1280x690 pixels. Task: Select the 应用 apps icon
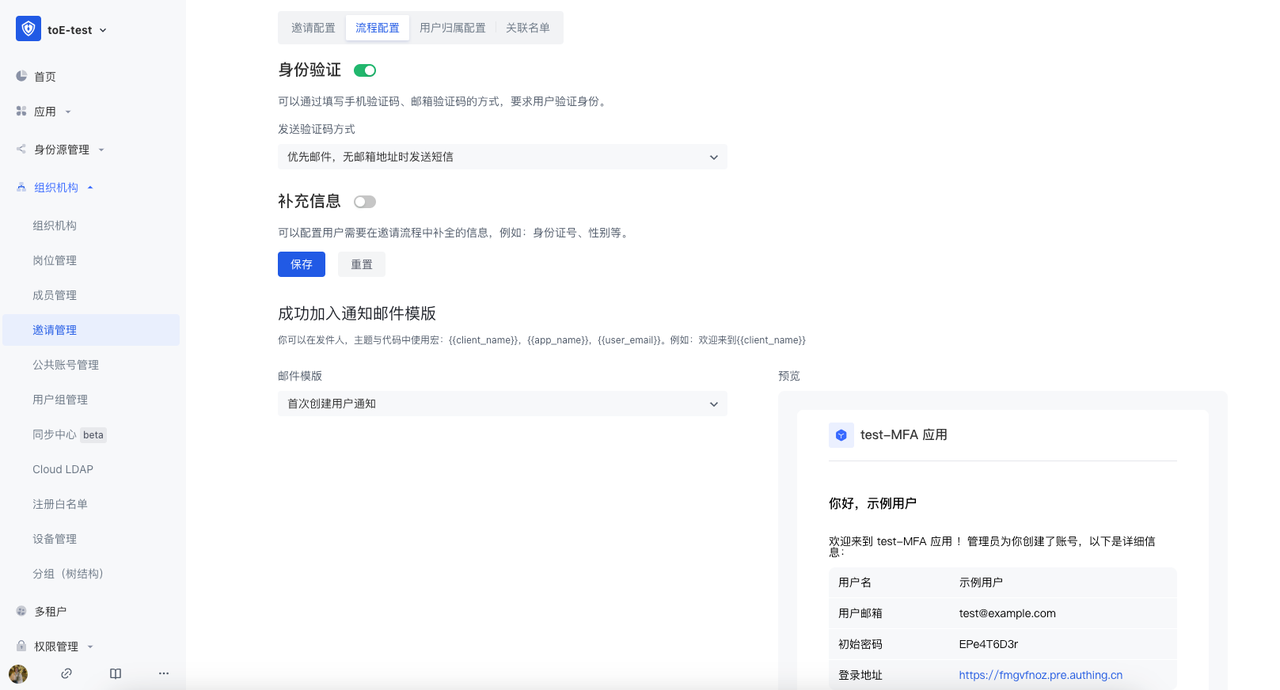point(21,112)
